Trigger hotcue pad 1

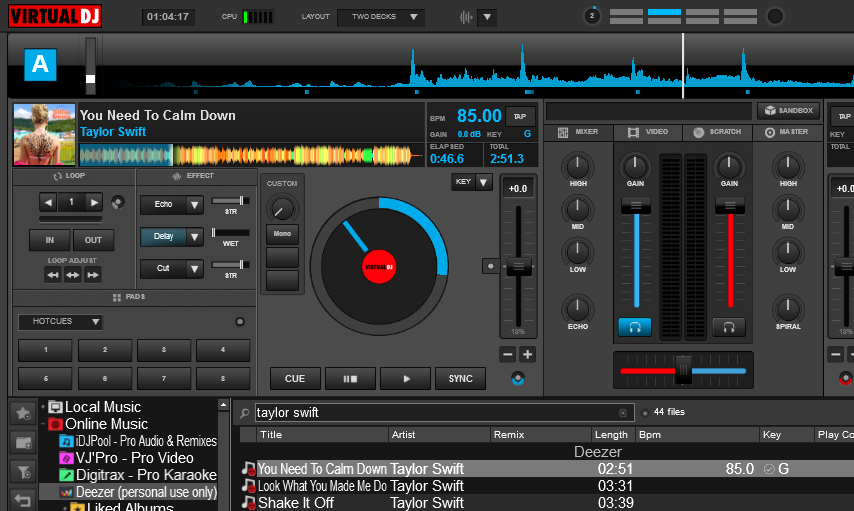click(x=45, y=350)
